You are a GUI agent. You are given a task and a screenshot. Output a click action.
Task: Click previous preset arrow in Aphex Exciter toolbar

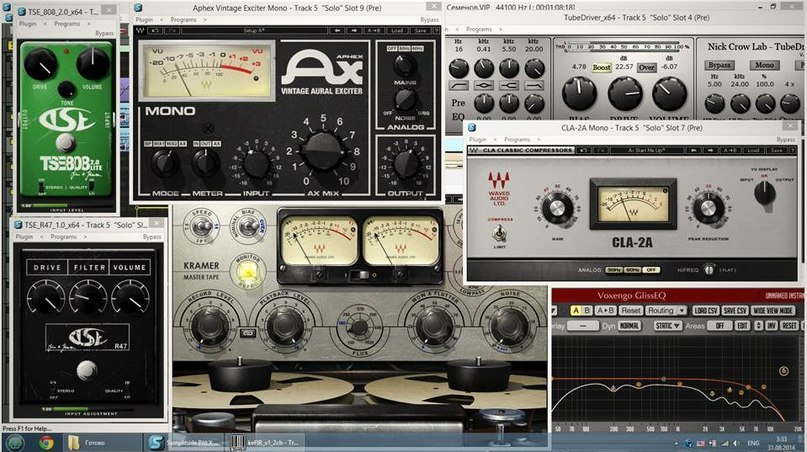(x=337, y=31)
